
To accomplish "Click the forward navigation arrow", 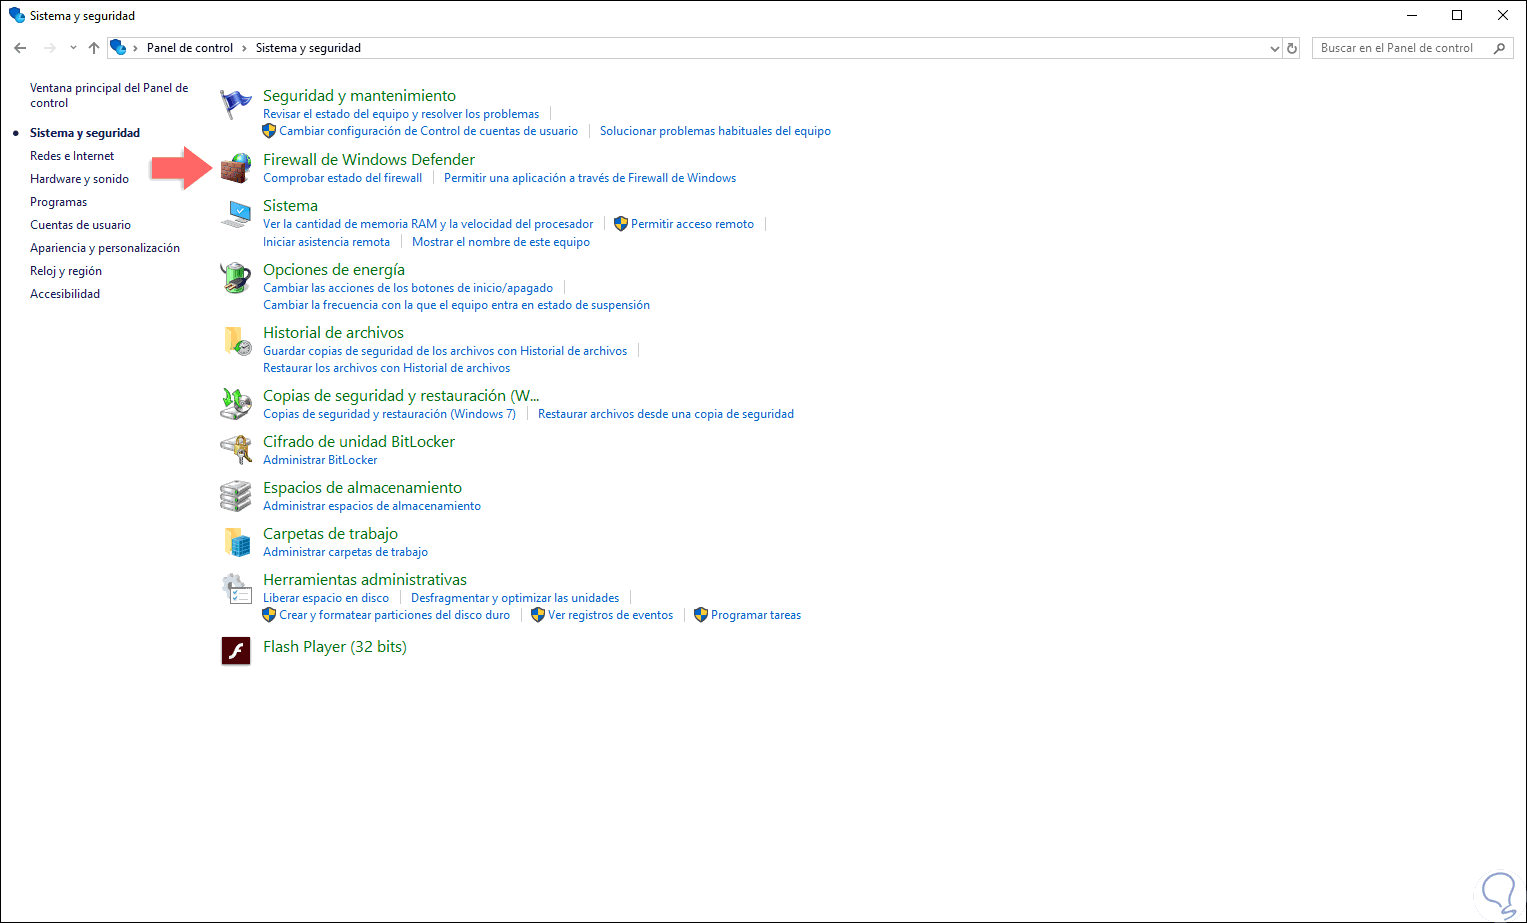I will [50, 48].
